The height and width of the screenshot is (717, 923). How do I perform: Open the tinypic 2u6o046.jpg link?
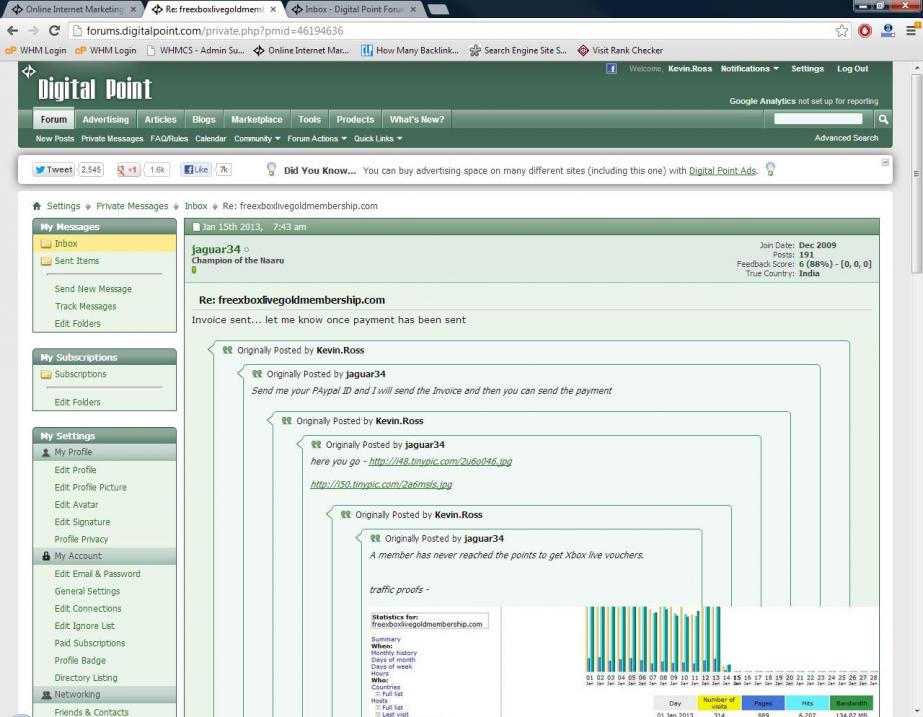(440, 462)
